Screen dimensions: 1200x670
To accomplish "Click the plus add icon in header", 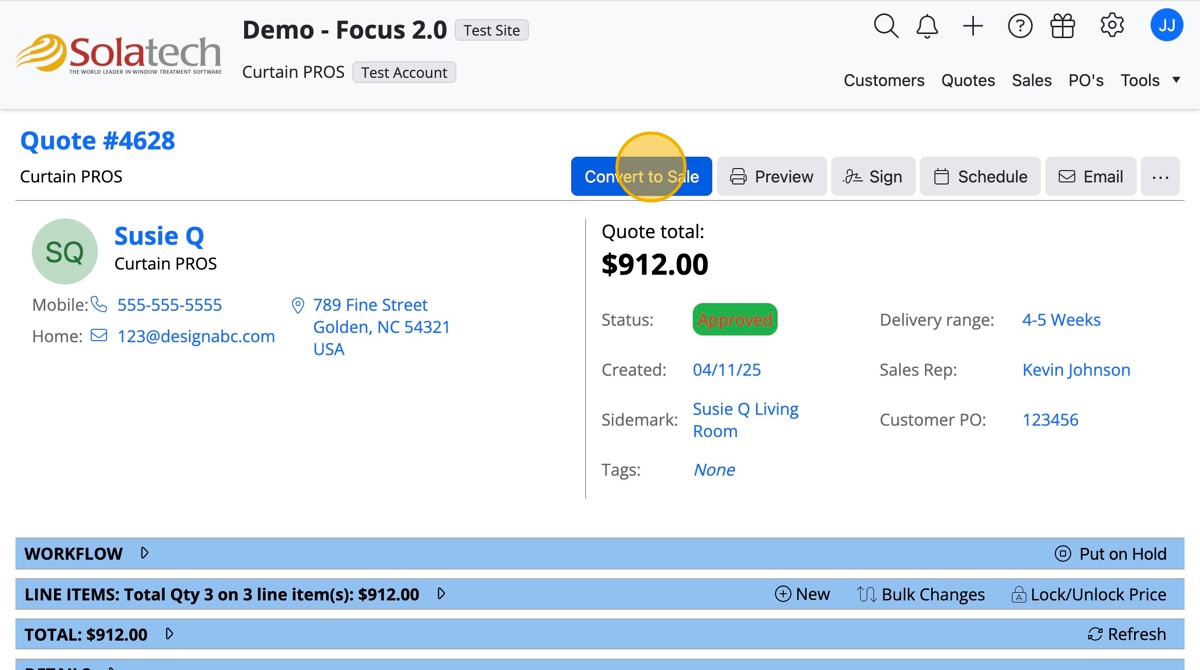I will pyautogui.click(x=973, y=27).
